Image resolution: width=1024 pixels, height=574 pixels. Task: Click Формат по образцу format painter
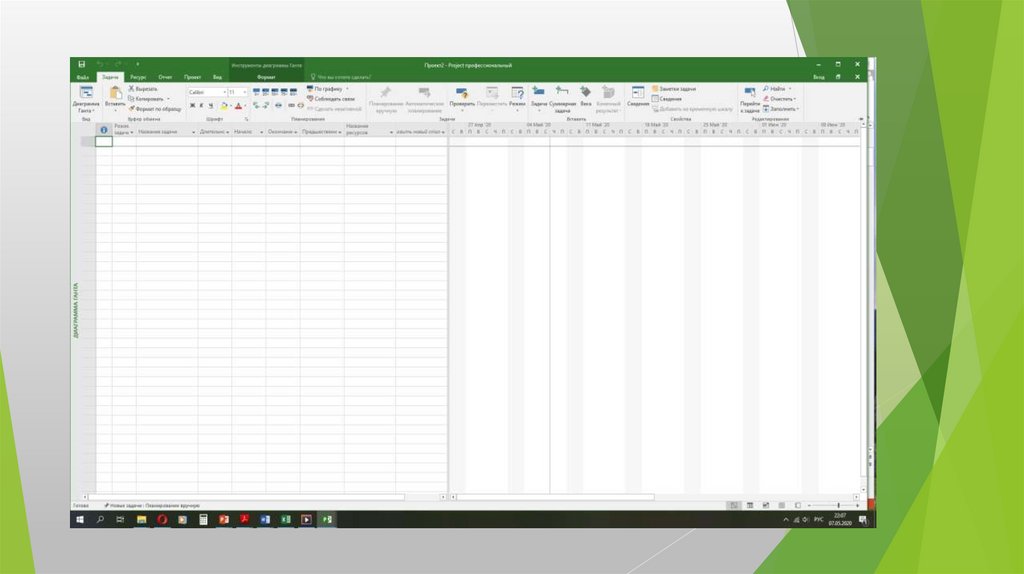click(155, 109)
